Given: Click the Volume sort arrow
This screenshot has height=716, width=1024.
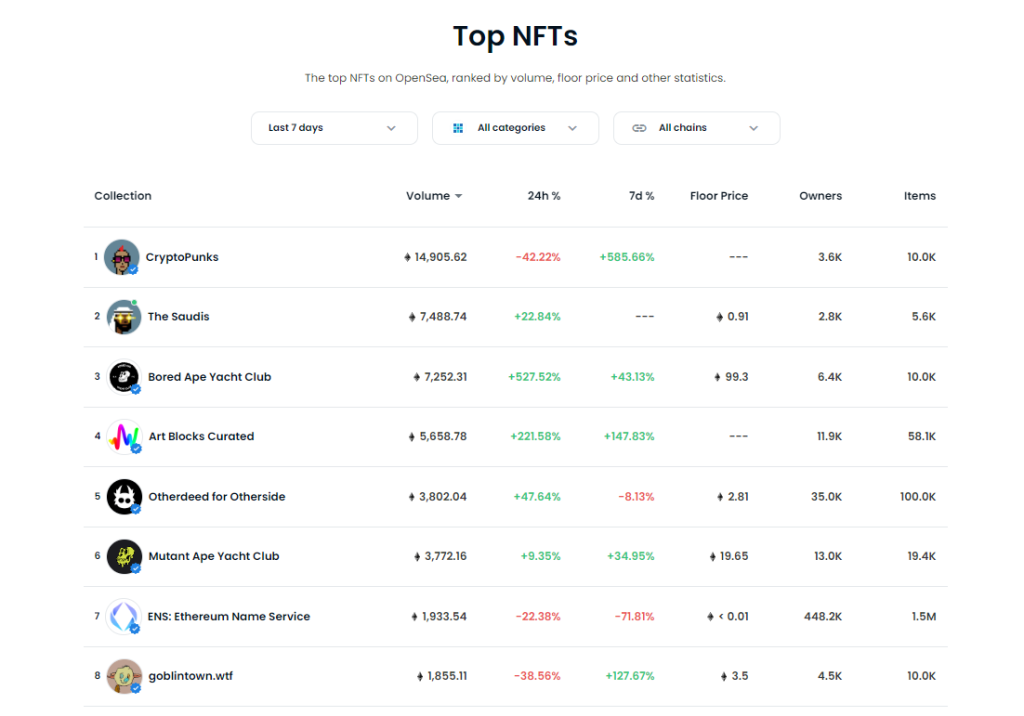Looking at the screenshot, I should coord(458,196).
